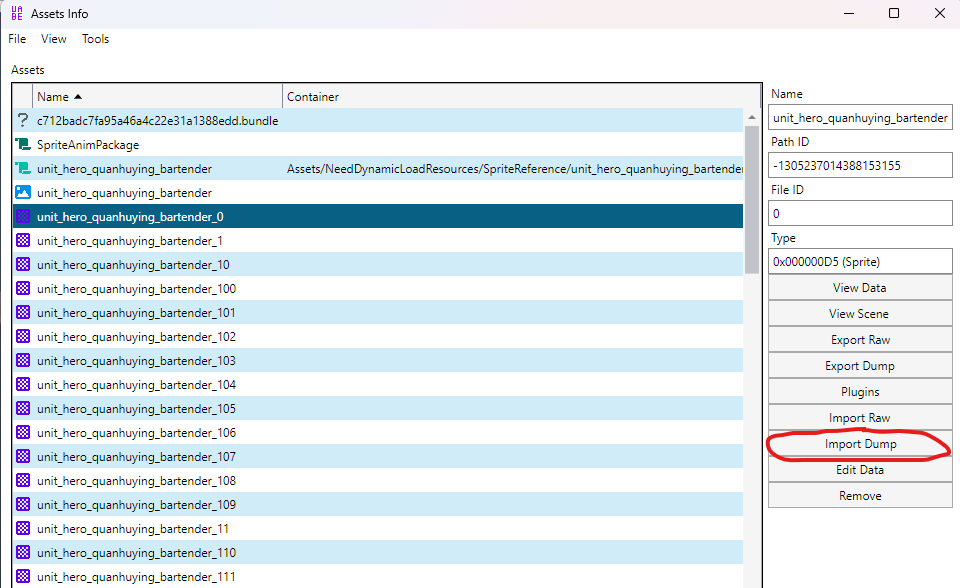Click the question mark icon on the bundle row

pos(23,120)
